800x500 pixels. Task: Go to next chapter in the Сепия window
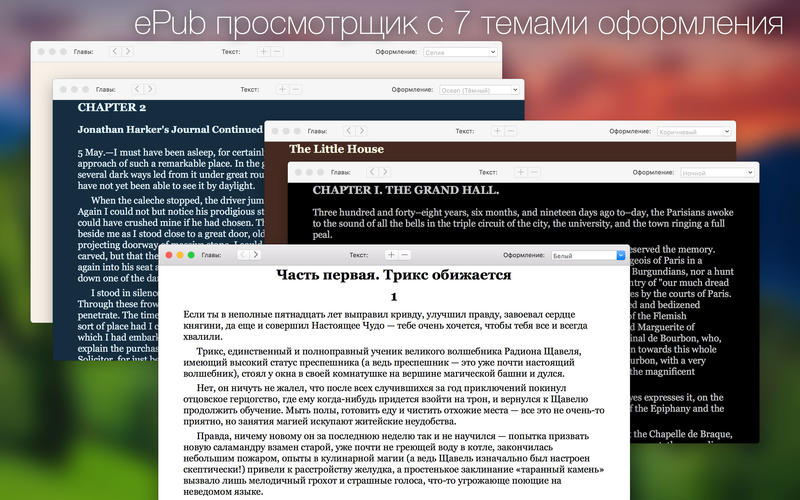(x=128, y=51)
